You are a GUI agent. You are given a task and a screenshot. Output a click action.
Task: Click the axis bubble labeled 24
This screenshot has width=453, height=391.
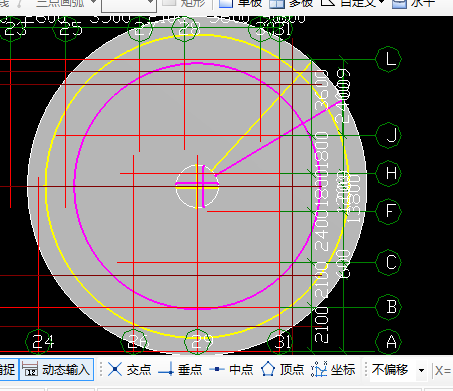click(x=40, y=342)
